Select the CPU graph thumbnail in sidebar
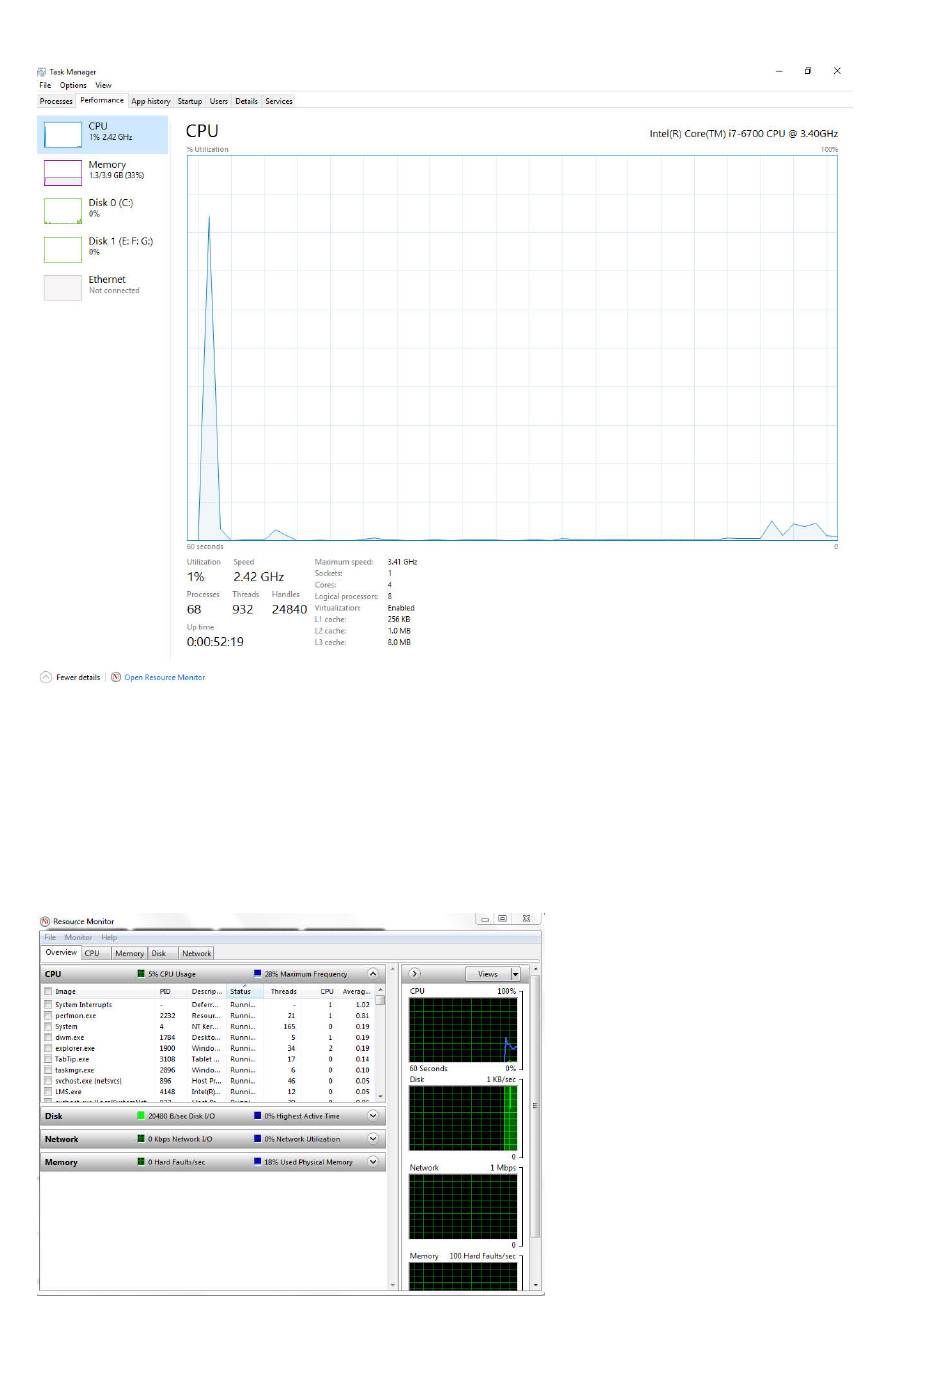950x1387 pixels. [63, 133]
